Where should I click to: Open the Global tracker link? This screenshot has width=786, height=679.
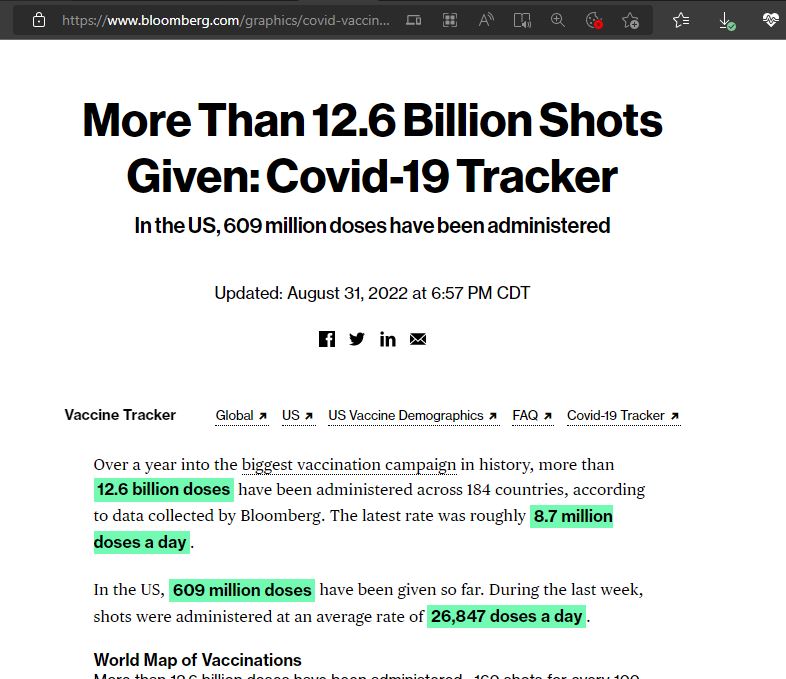coord(241,415)
